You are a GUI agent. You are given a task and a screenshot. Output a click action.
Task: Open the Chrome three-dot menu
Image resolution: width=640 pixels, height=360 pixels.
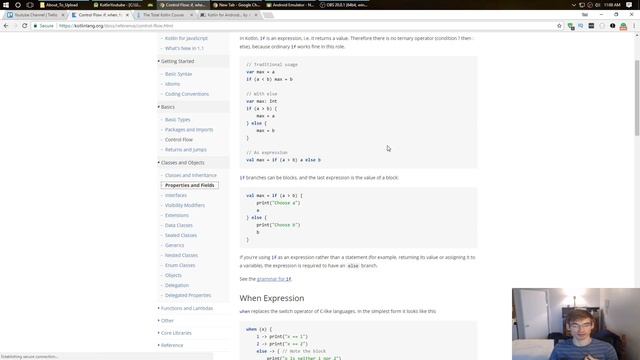[x=634, y=26]
